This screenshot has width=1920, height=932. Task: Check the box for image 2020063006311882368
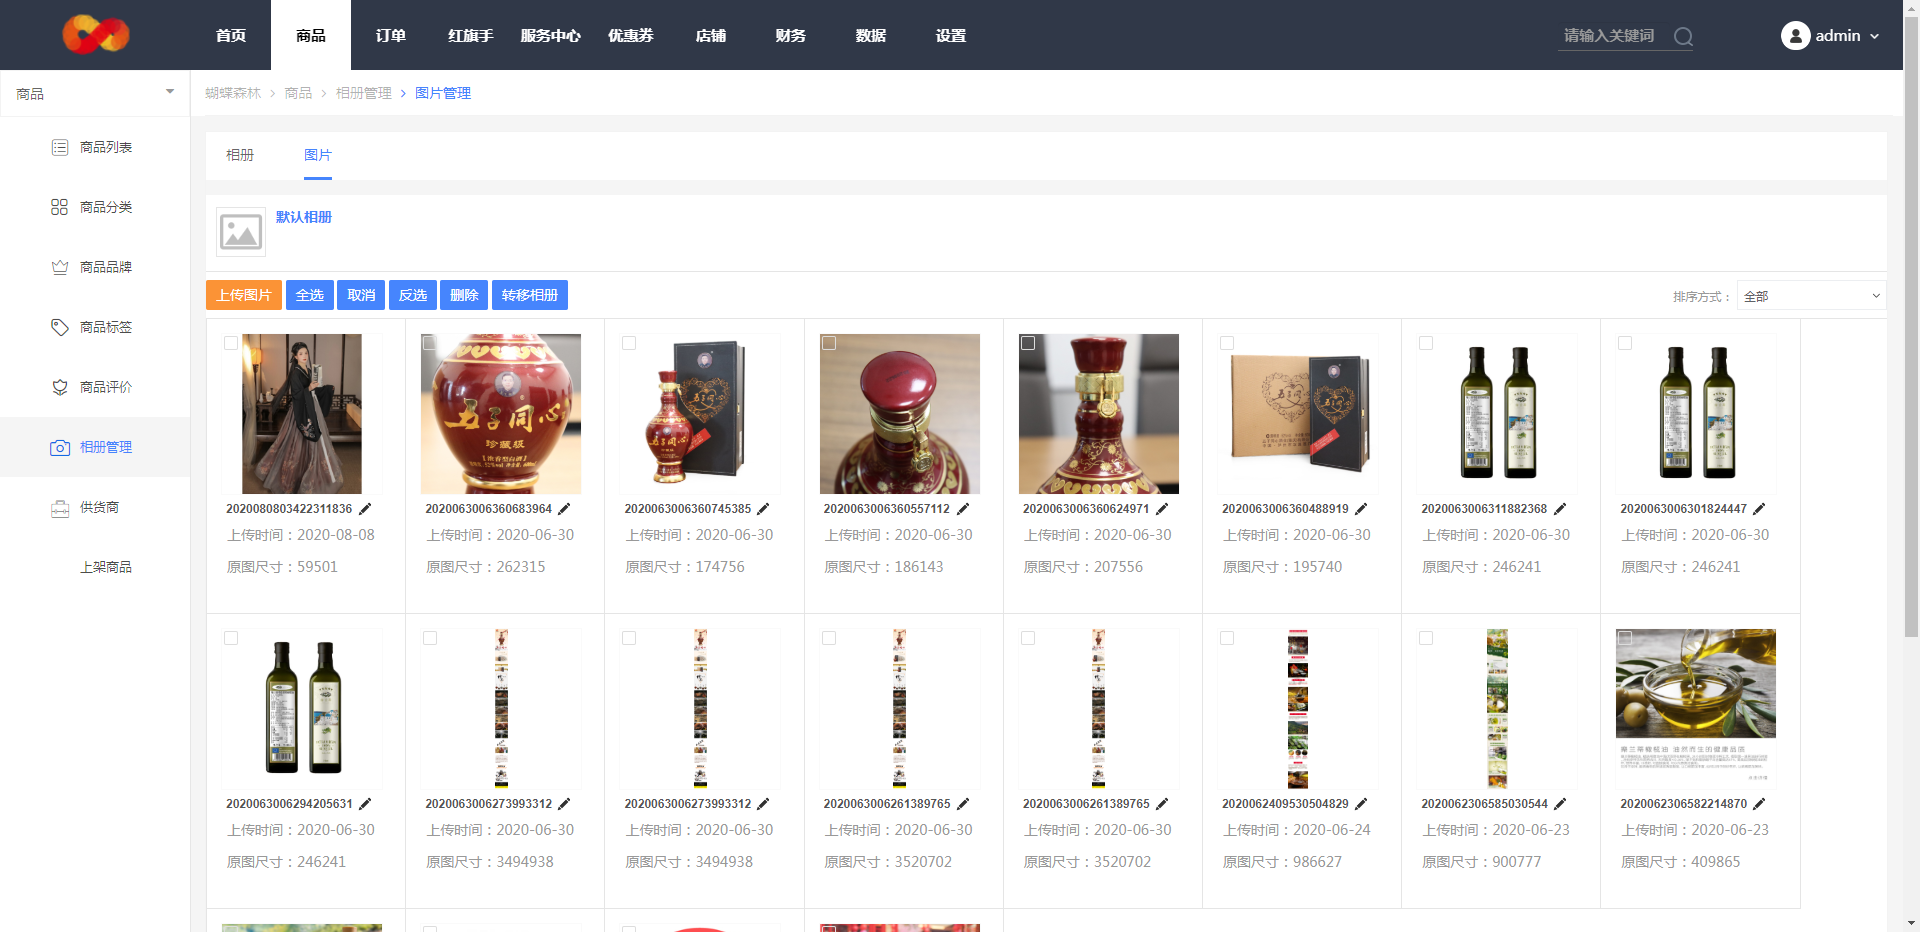pos(1426,343)
